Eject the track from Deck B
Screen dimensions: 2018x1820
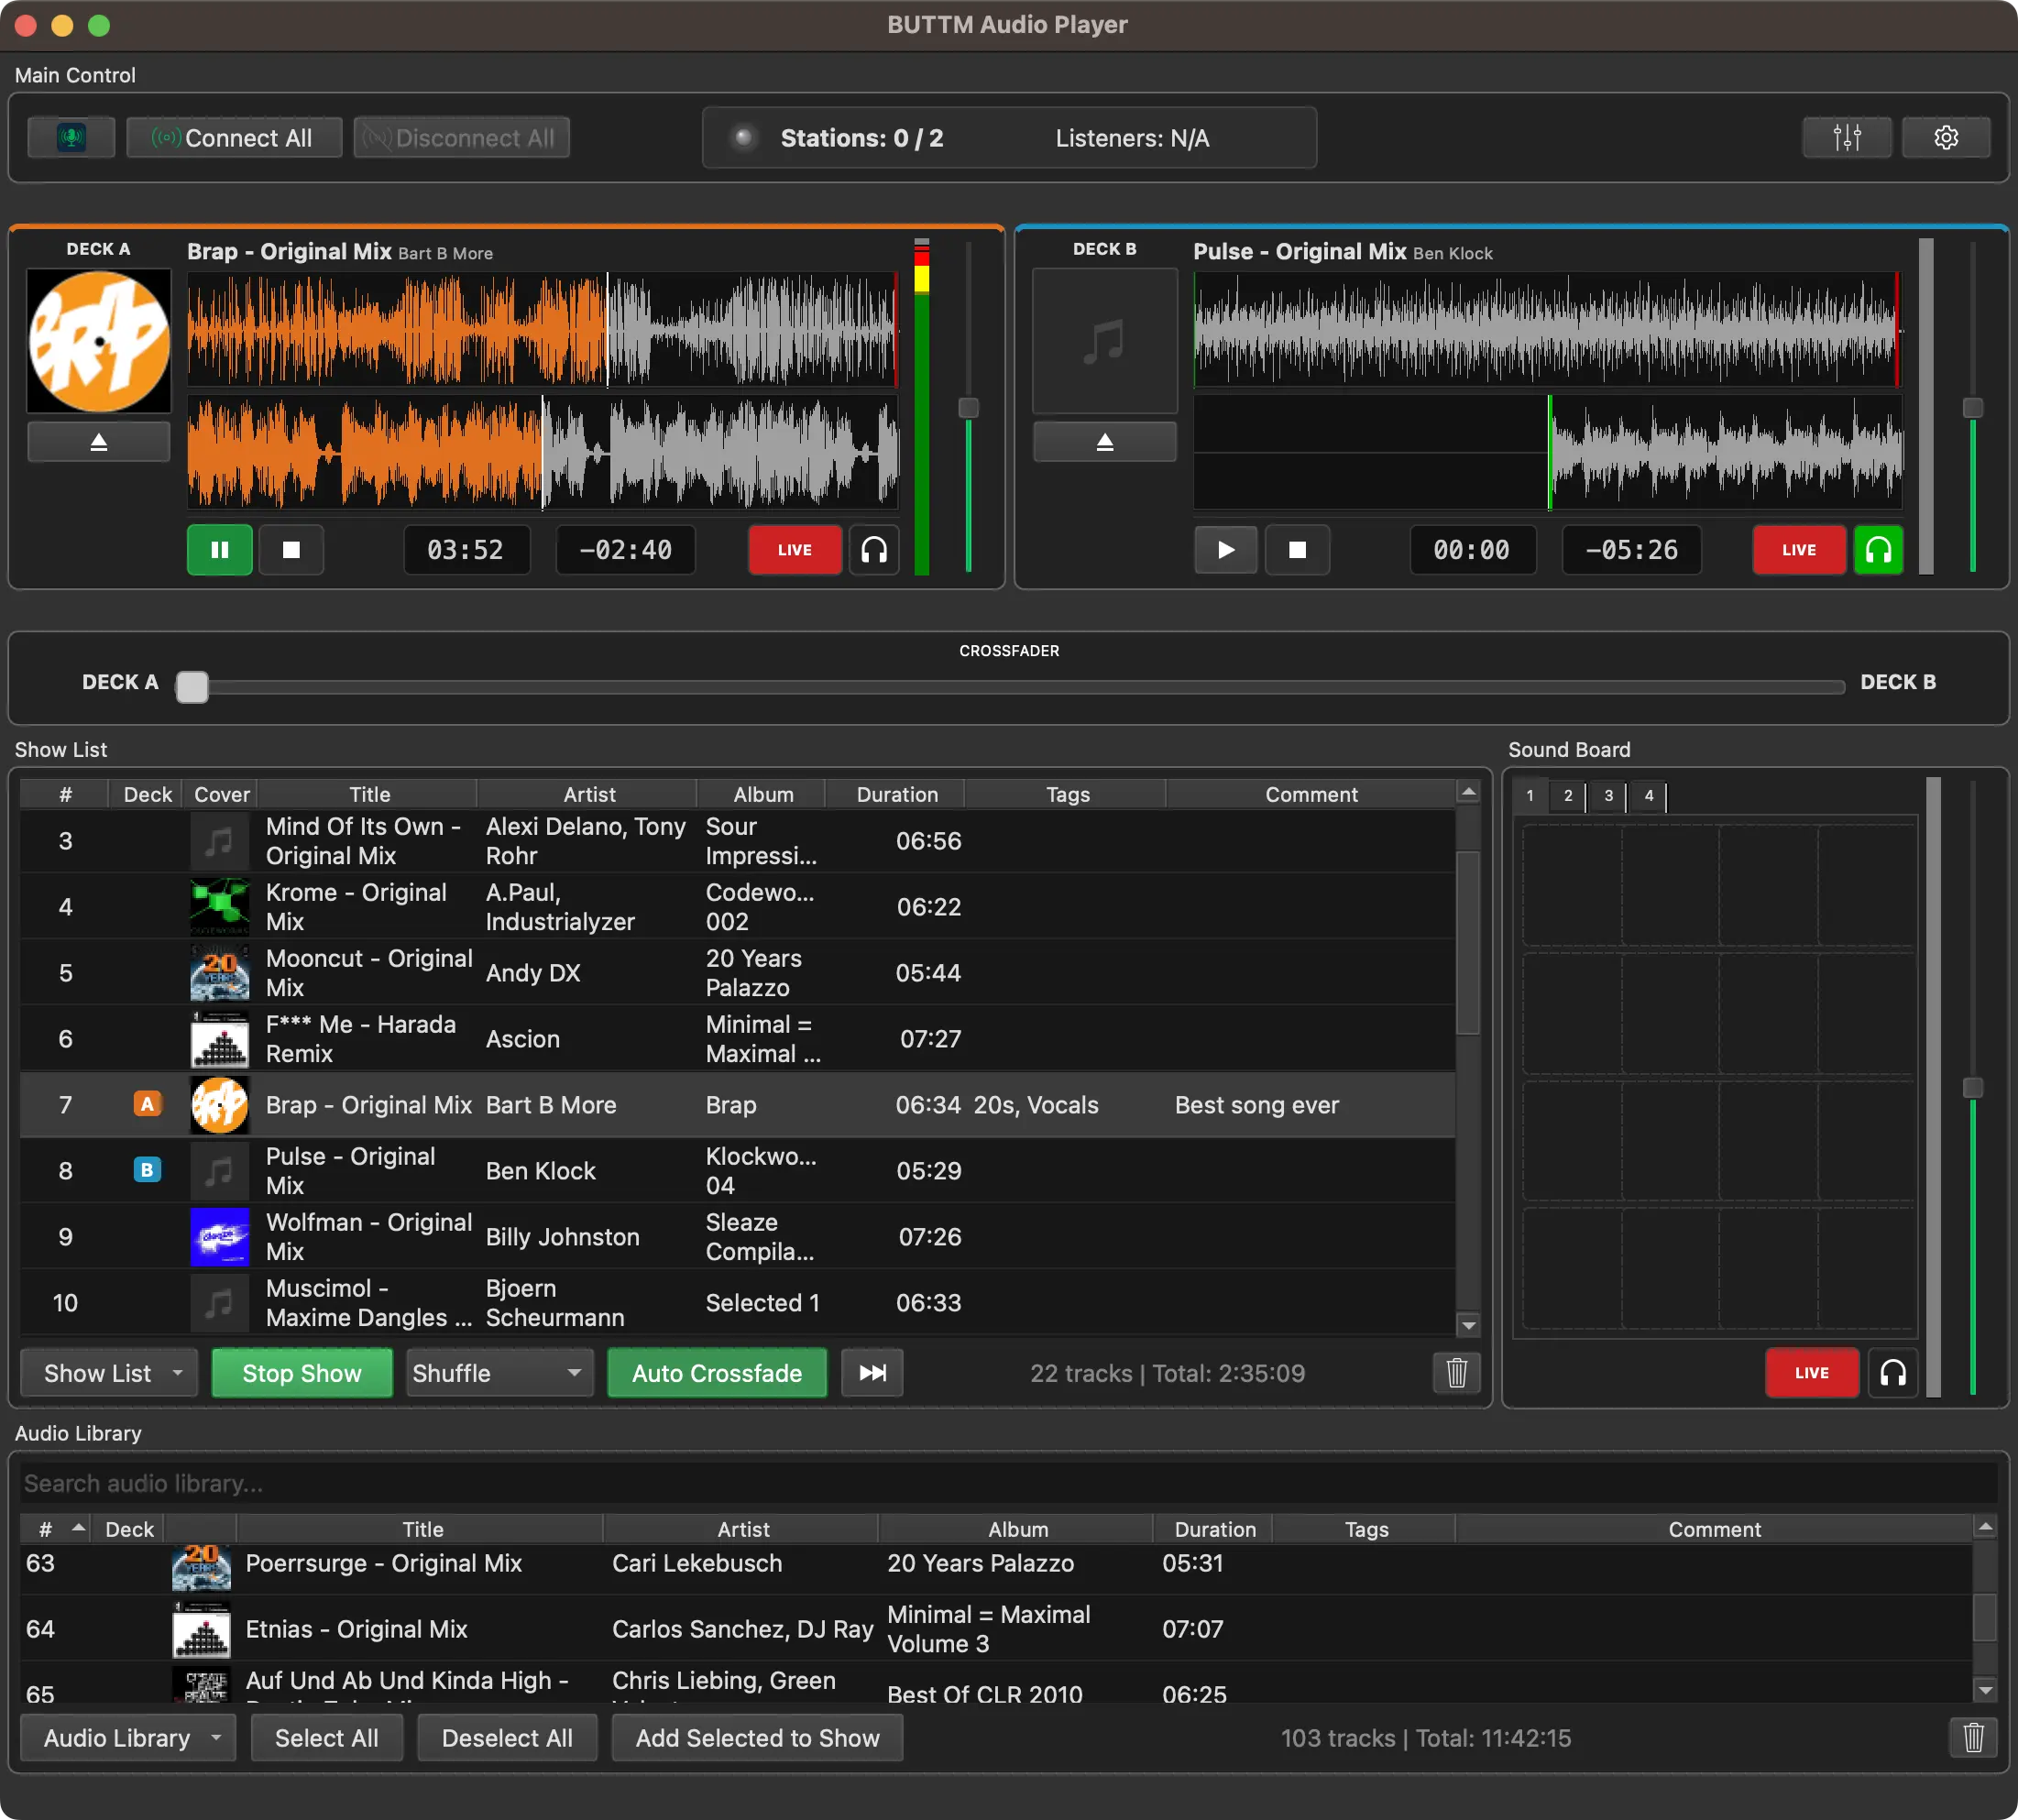[x=1105, y=441]
